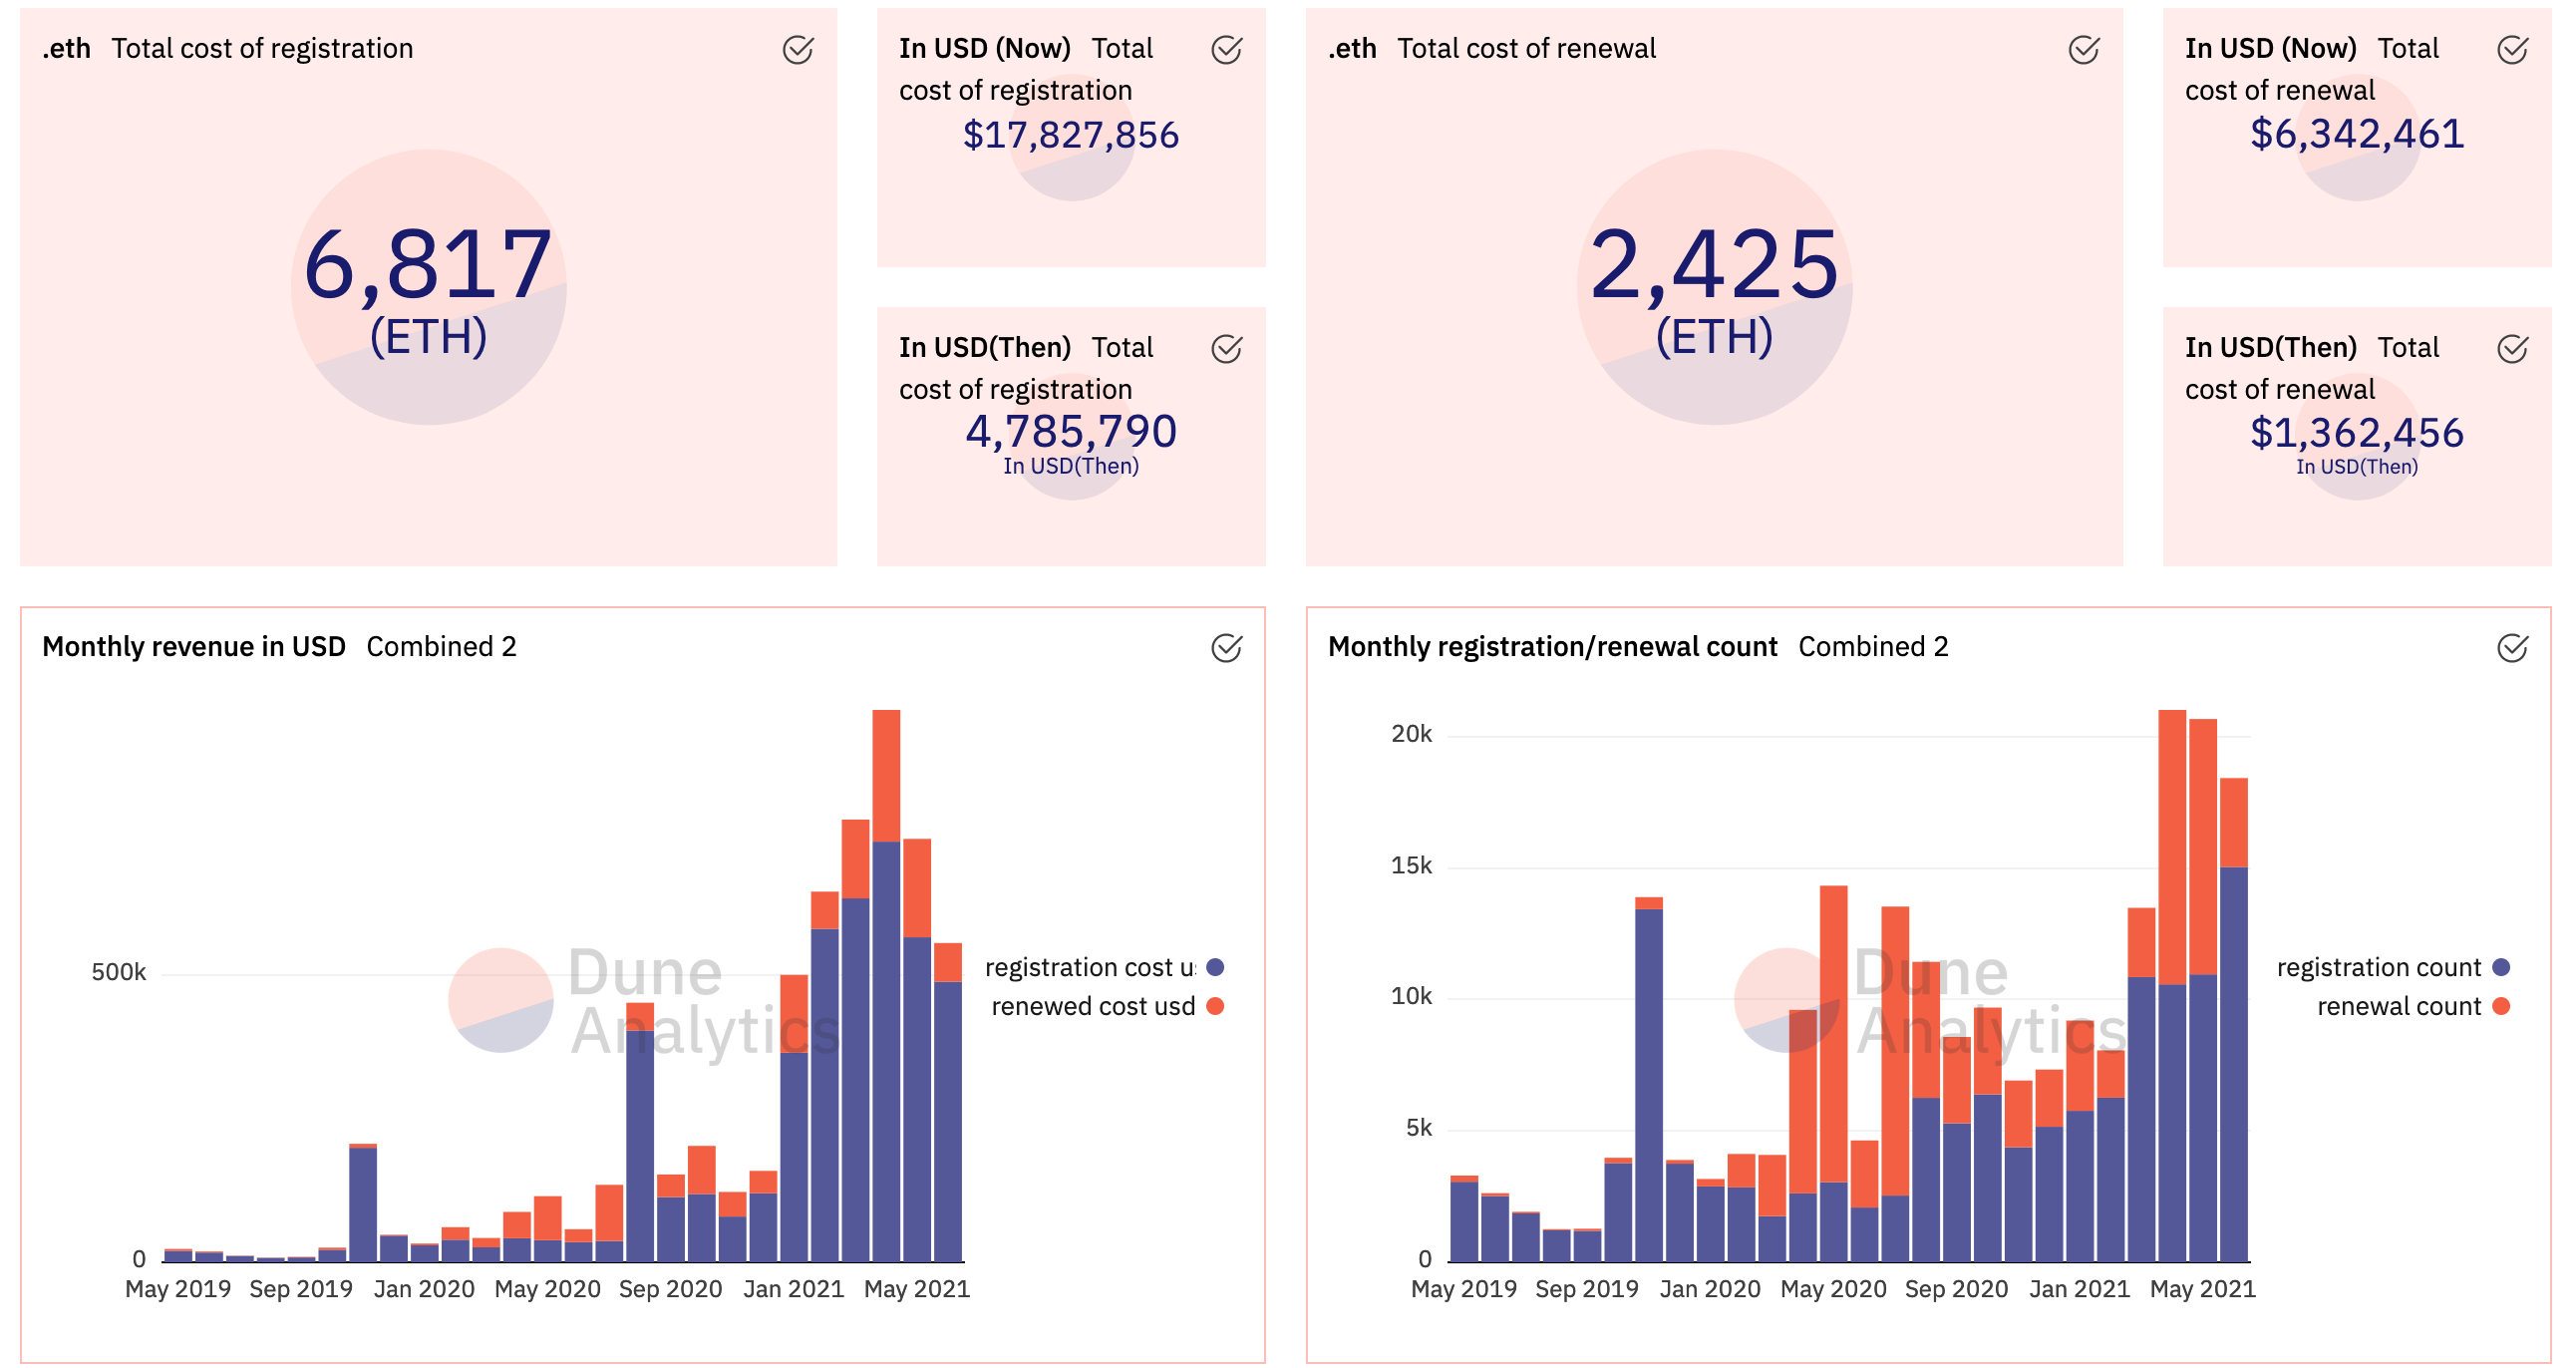Click checkmark icon on Monthly revenue chart
Screen dimensions: 2576x1368
point(1226,647)
